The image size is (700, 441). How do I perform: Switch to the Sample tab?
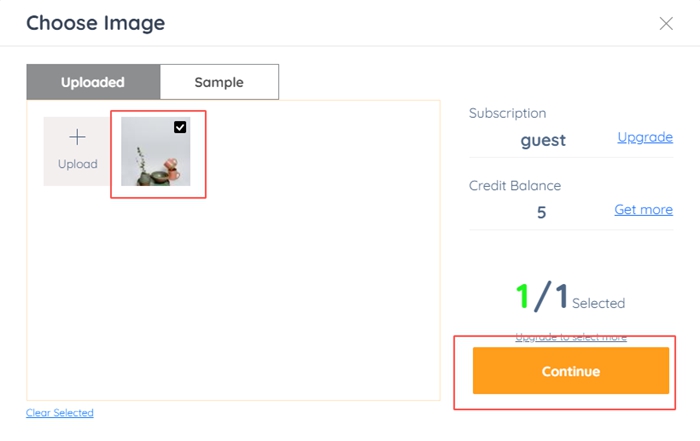click(219, 82)
